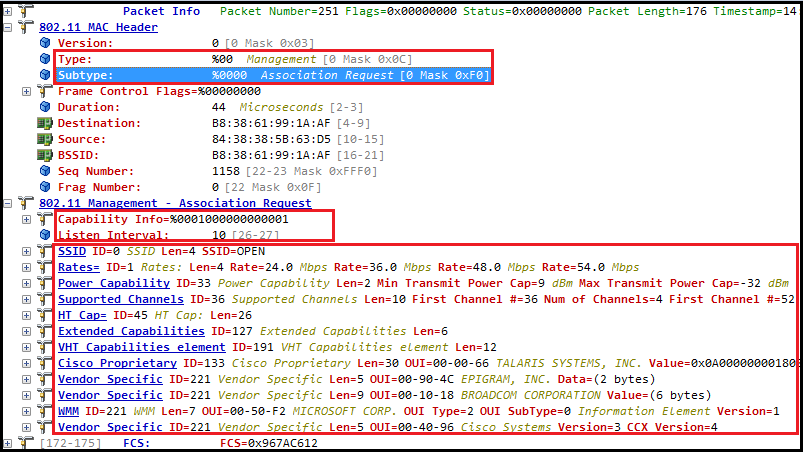The width and height of the screenshot is (803, 452).
Task: Expand the Frame Control Flags node
Action: pos(27,91)
